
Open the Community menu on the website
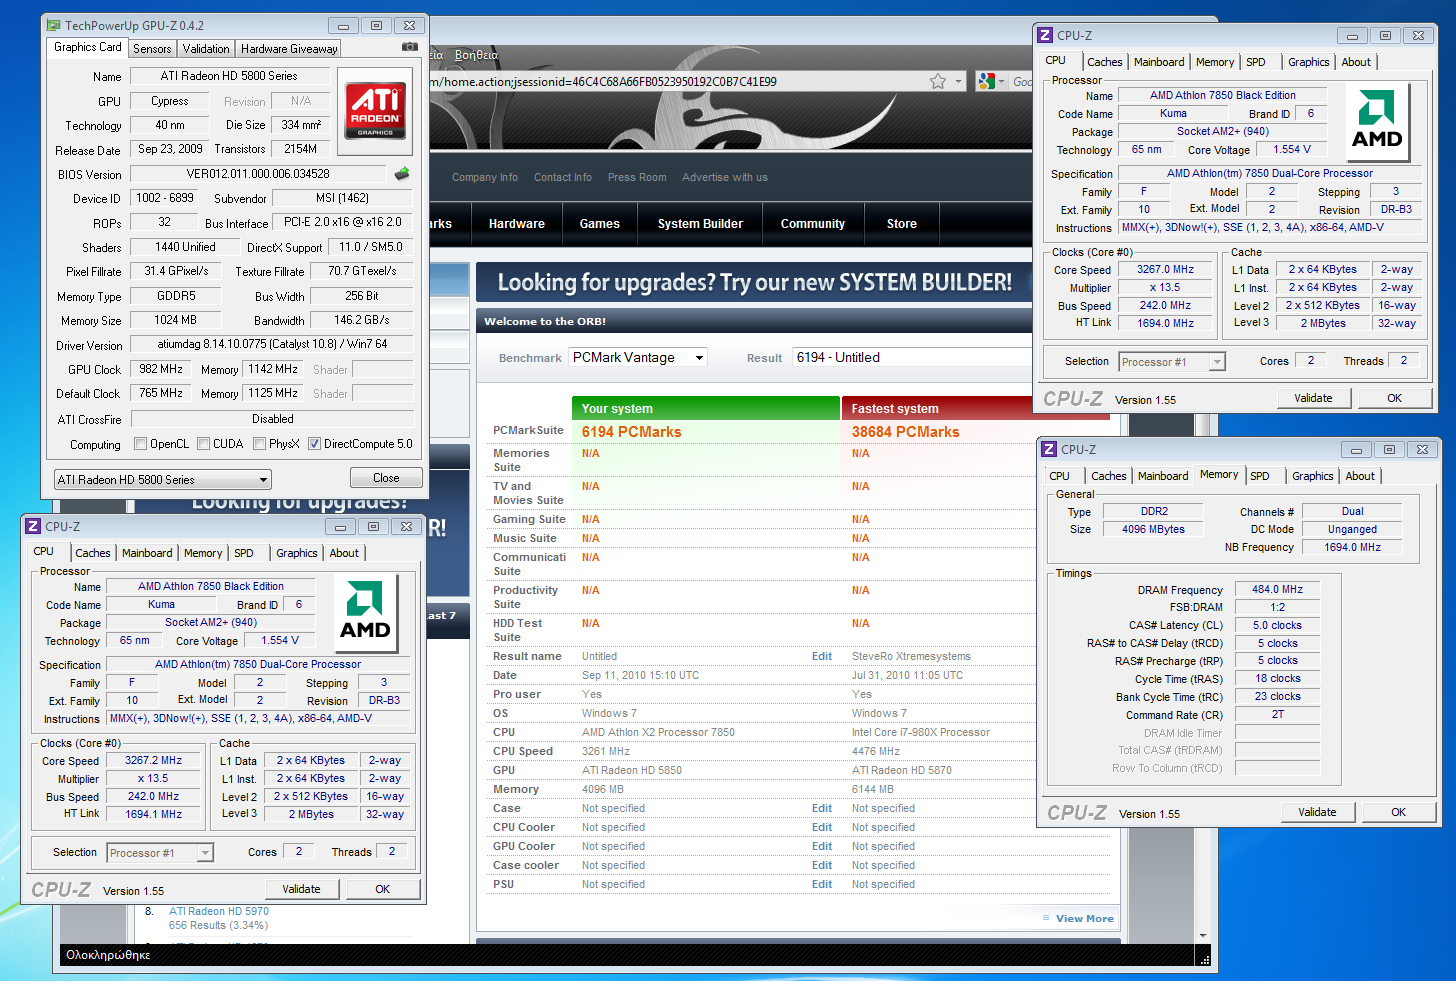(x=813, y=224)
